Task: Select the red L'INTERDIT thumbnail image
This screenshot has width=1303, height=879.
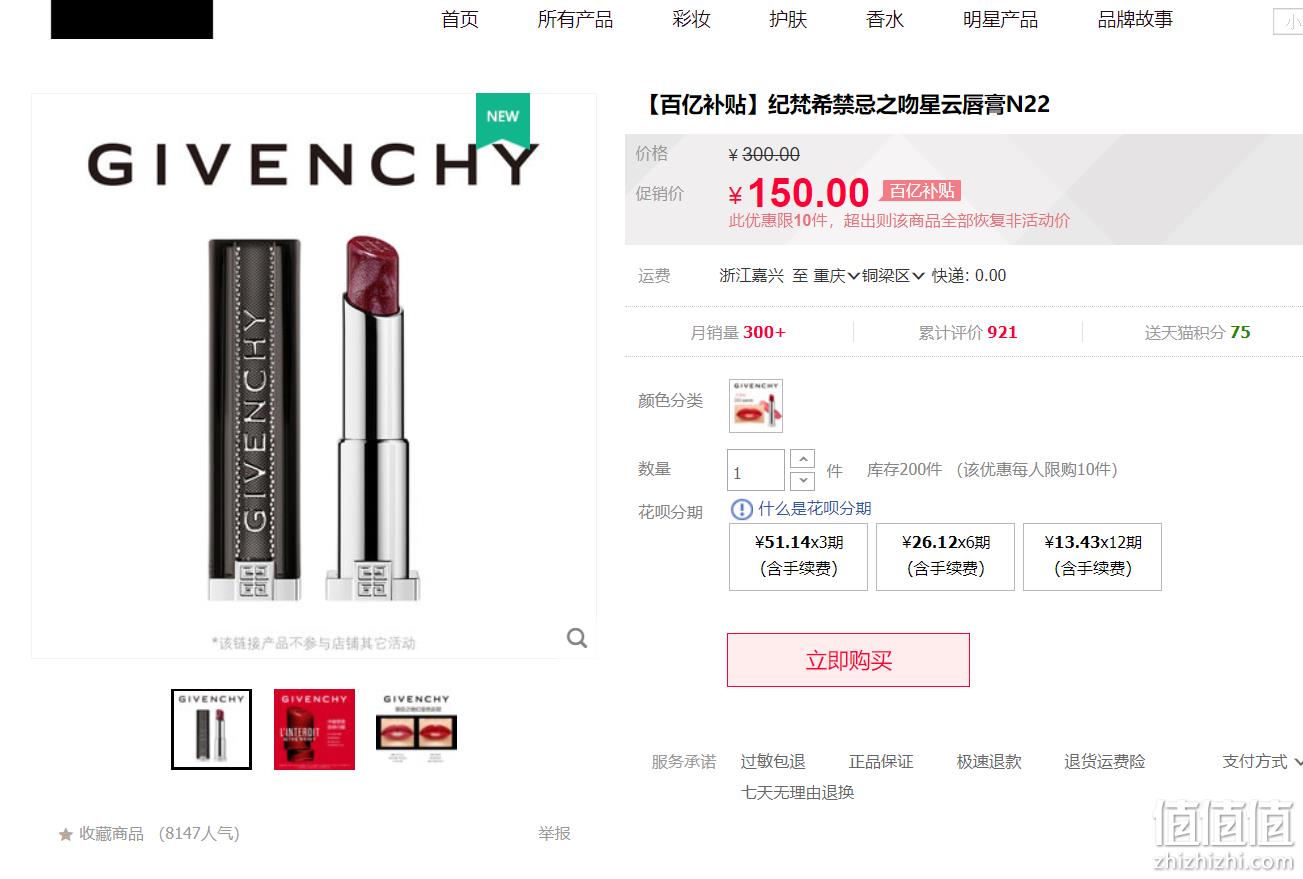Action: [314, 729]
